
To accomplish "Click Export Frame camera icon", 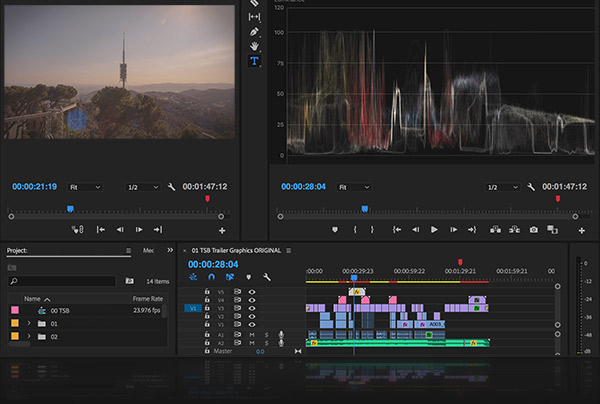I will coord(534,229).
